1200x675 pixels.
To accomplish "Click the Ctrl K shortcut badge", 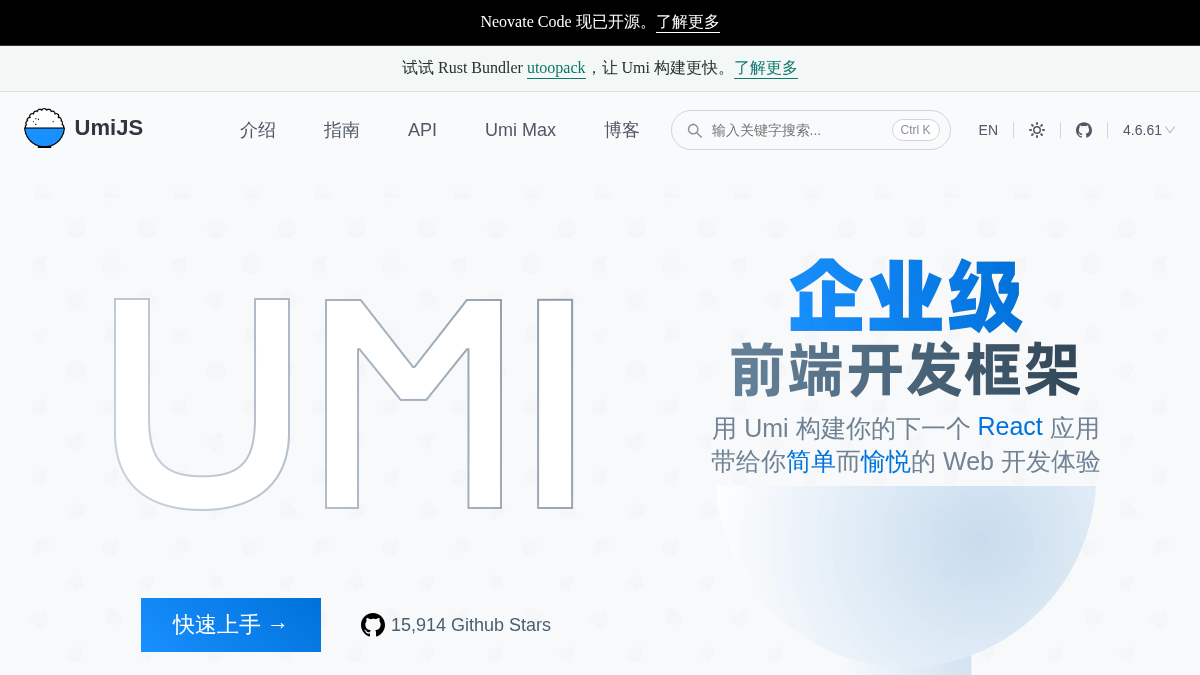I will pyautogui.click(x=916, y=130).
